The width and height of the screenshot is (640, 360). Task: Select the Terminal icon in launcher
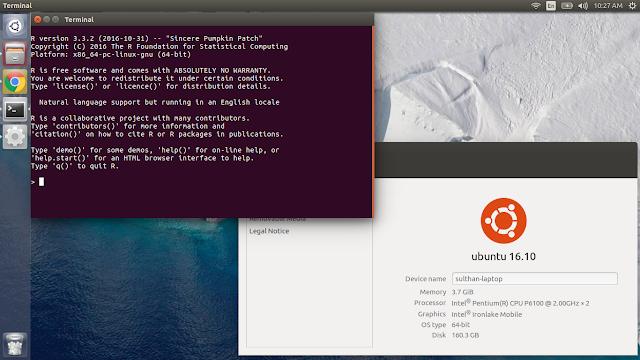(x=15, y=109)
